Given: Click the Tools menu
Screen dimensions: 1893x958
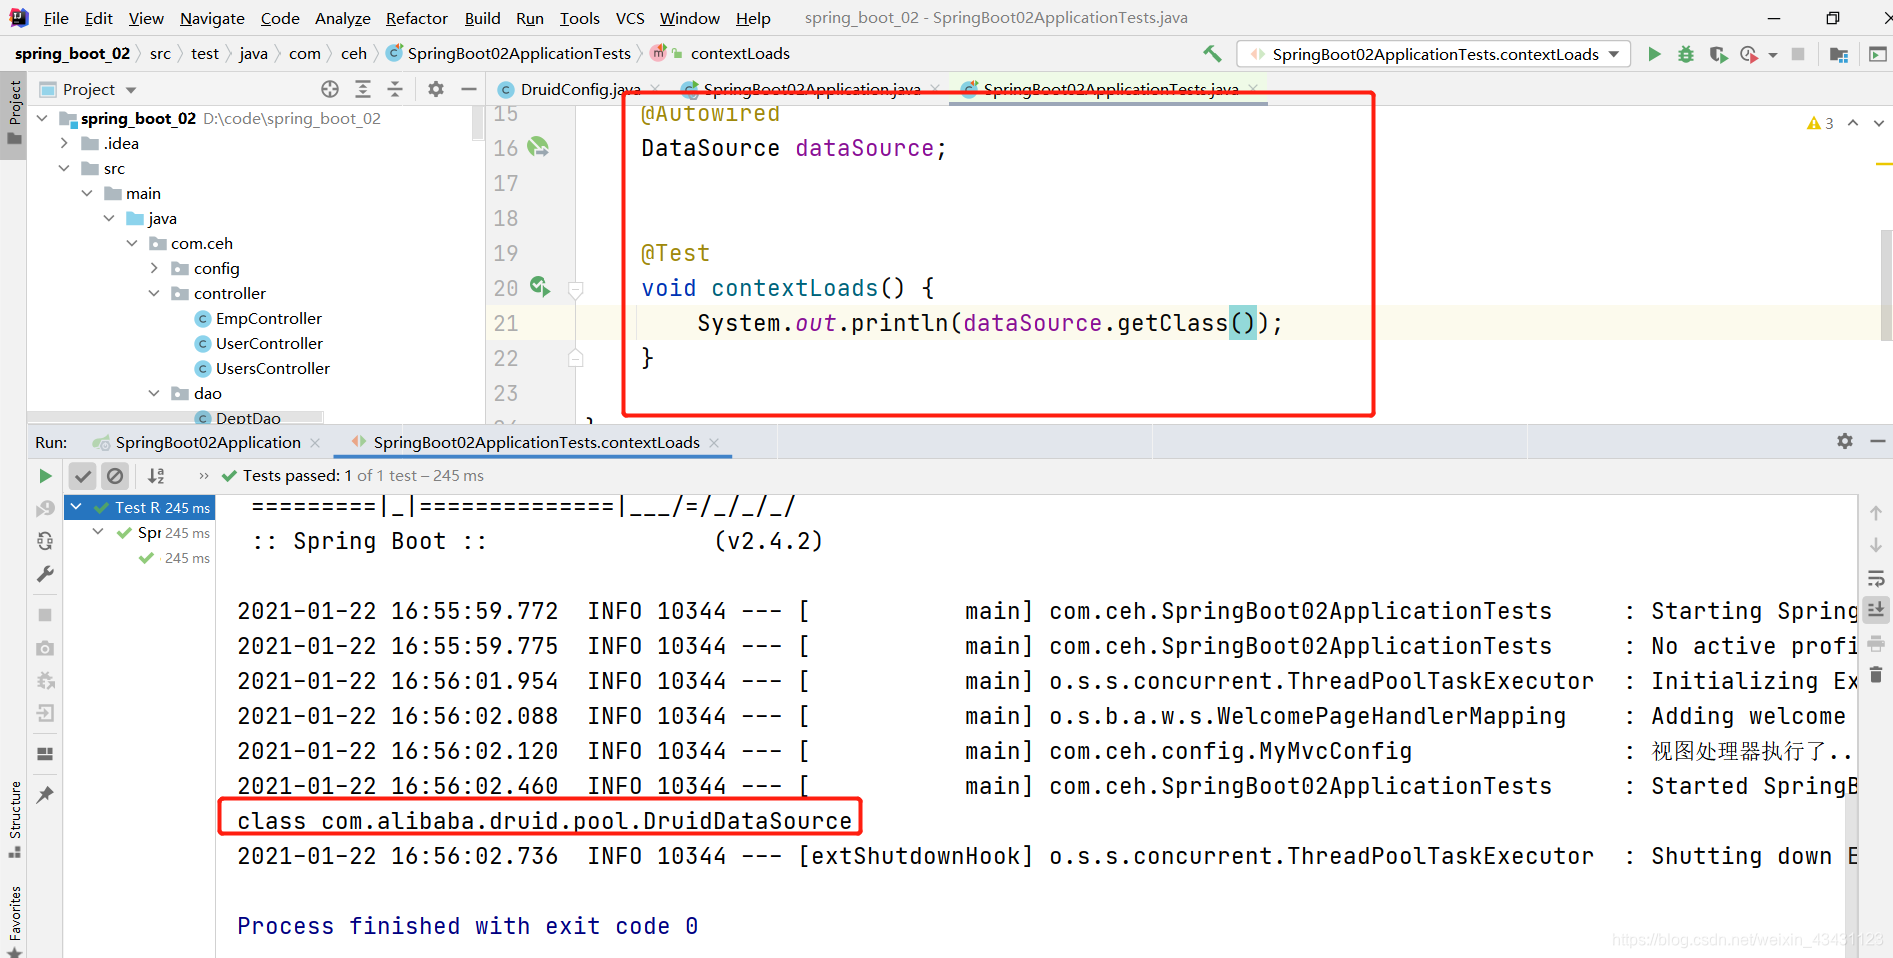Looking at the screenshot, I should [x=580, y=18].
